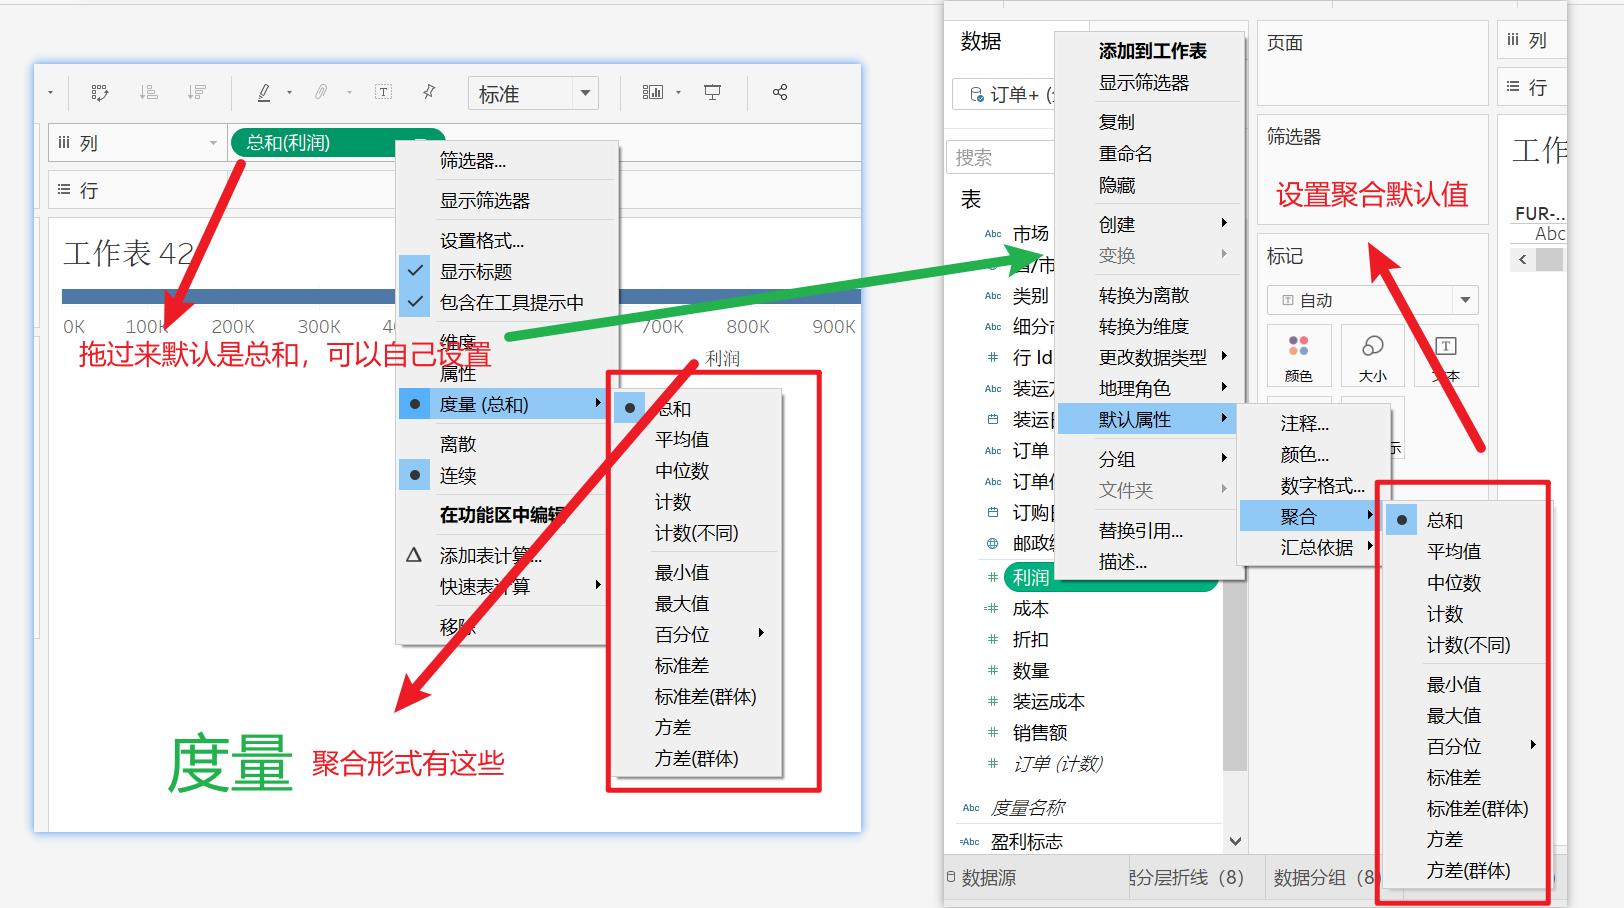Click the number icon beside 折扣

pyautogui.click(x=993, y=639)
